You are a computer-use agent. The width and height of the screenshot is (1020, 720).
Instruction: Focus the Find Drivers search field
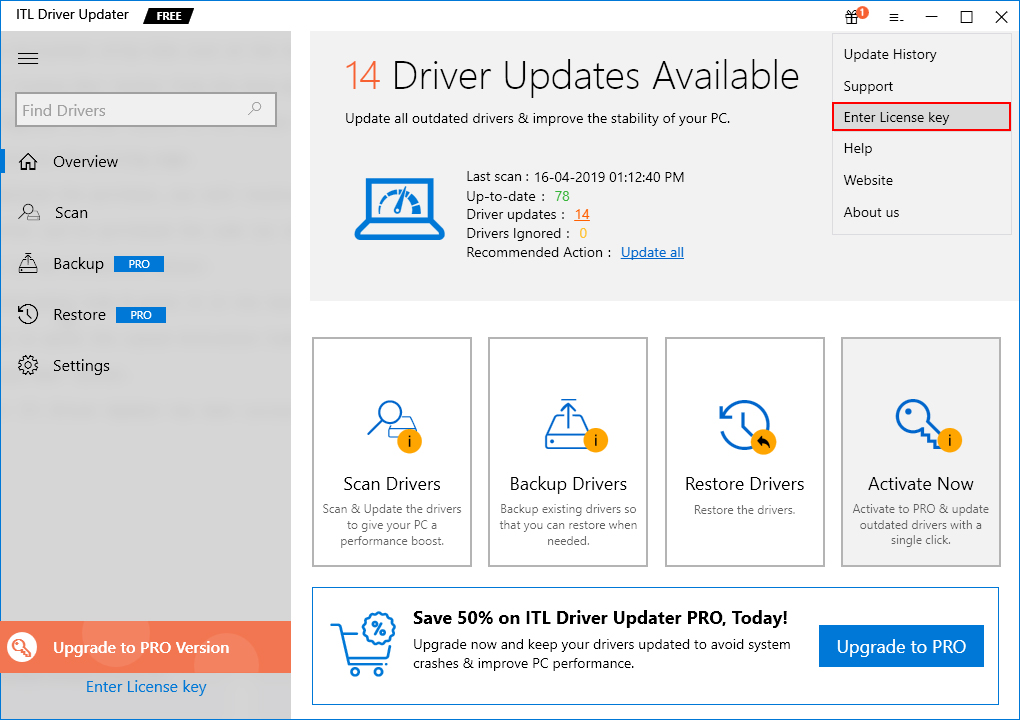pos(146,109)
